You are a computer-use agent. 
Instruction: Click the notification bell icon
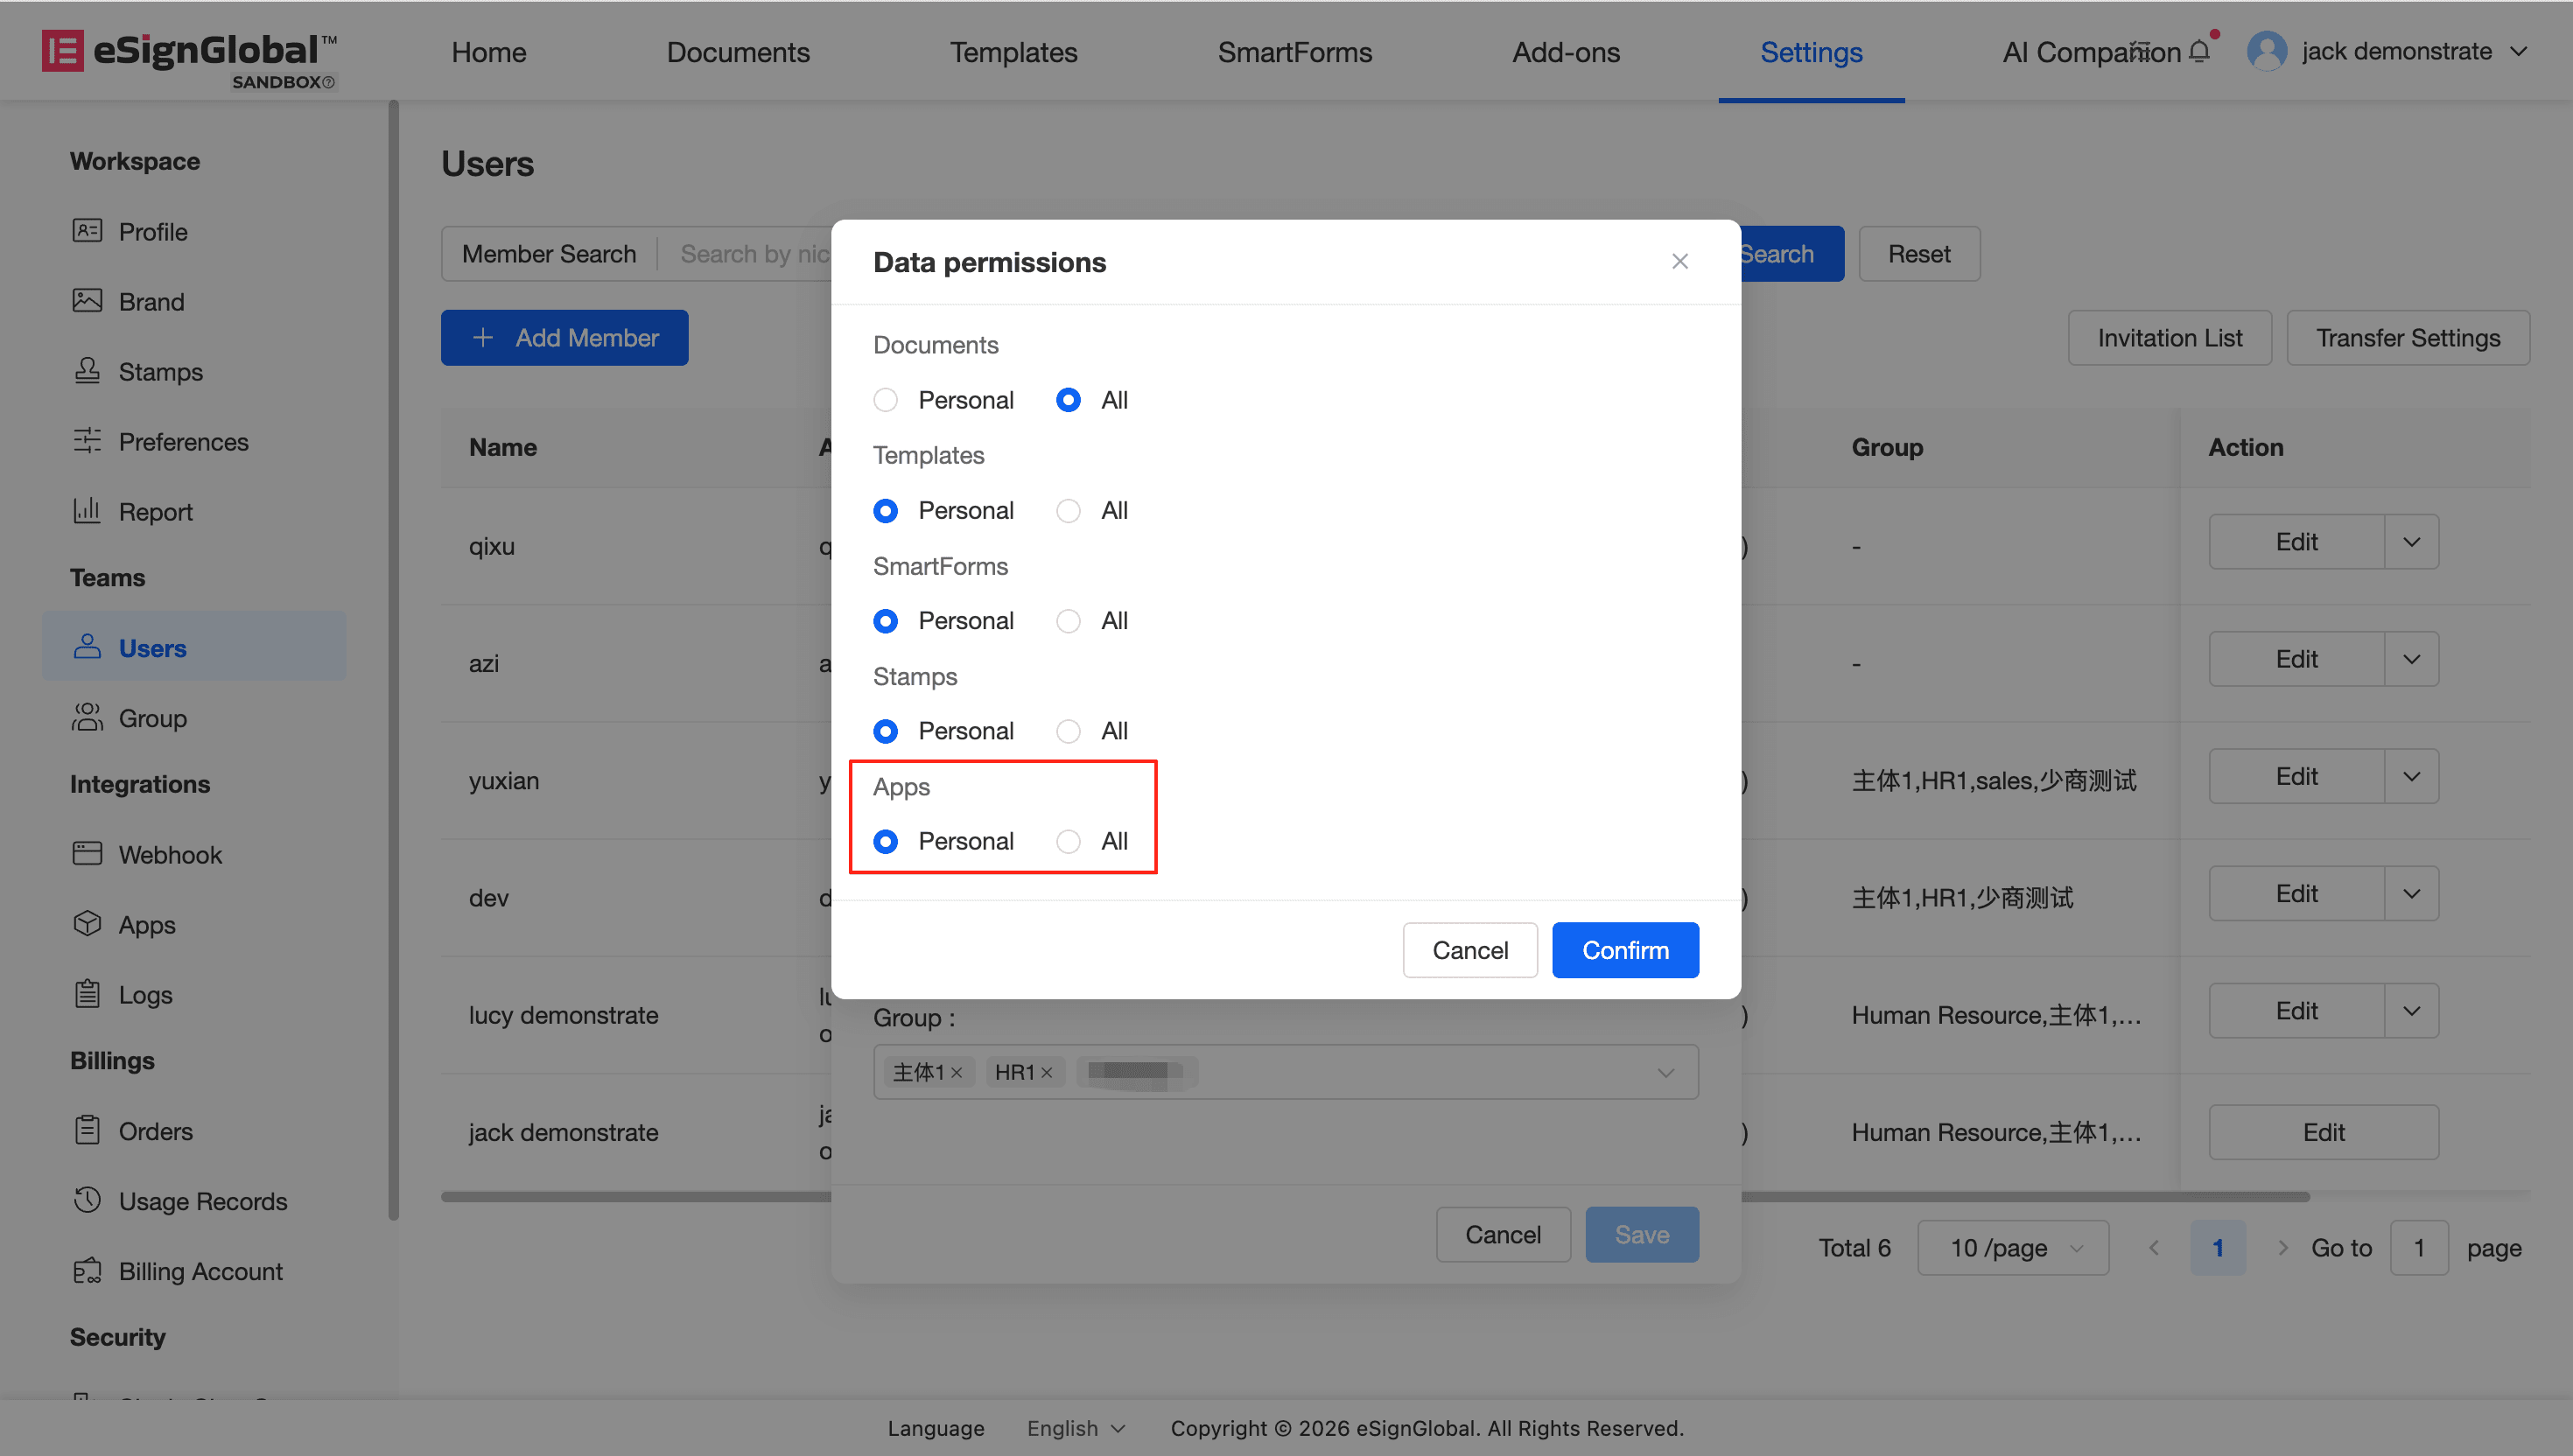pos(2199,51)
